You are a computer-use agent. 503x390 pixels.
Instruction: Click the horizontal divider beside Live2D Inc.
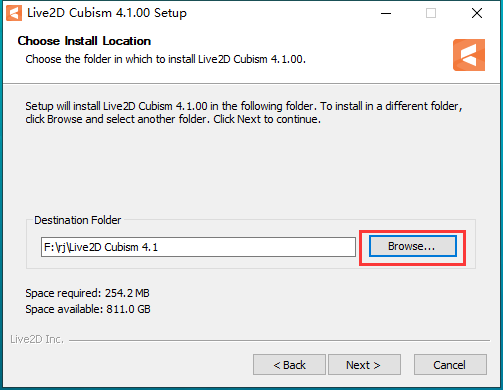click(x=279, y=341)
